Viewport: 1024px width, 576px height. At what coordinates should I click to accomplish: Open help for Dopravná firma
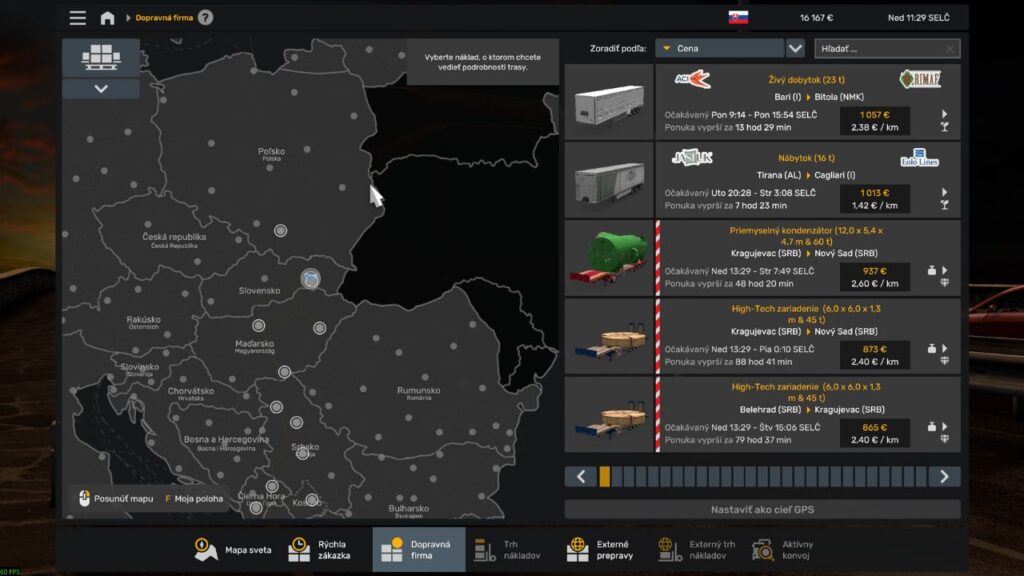point(205,17)
